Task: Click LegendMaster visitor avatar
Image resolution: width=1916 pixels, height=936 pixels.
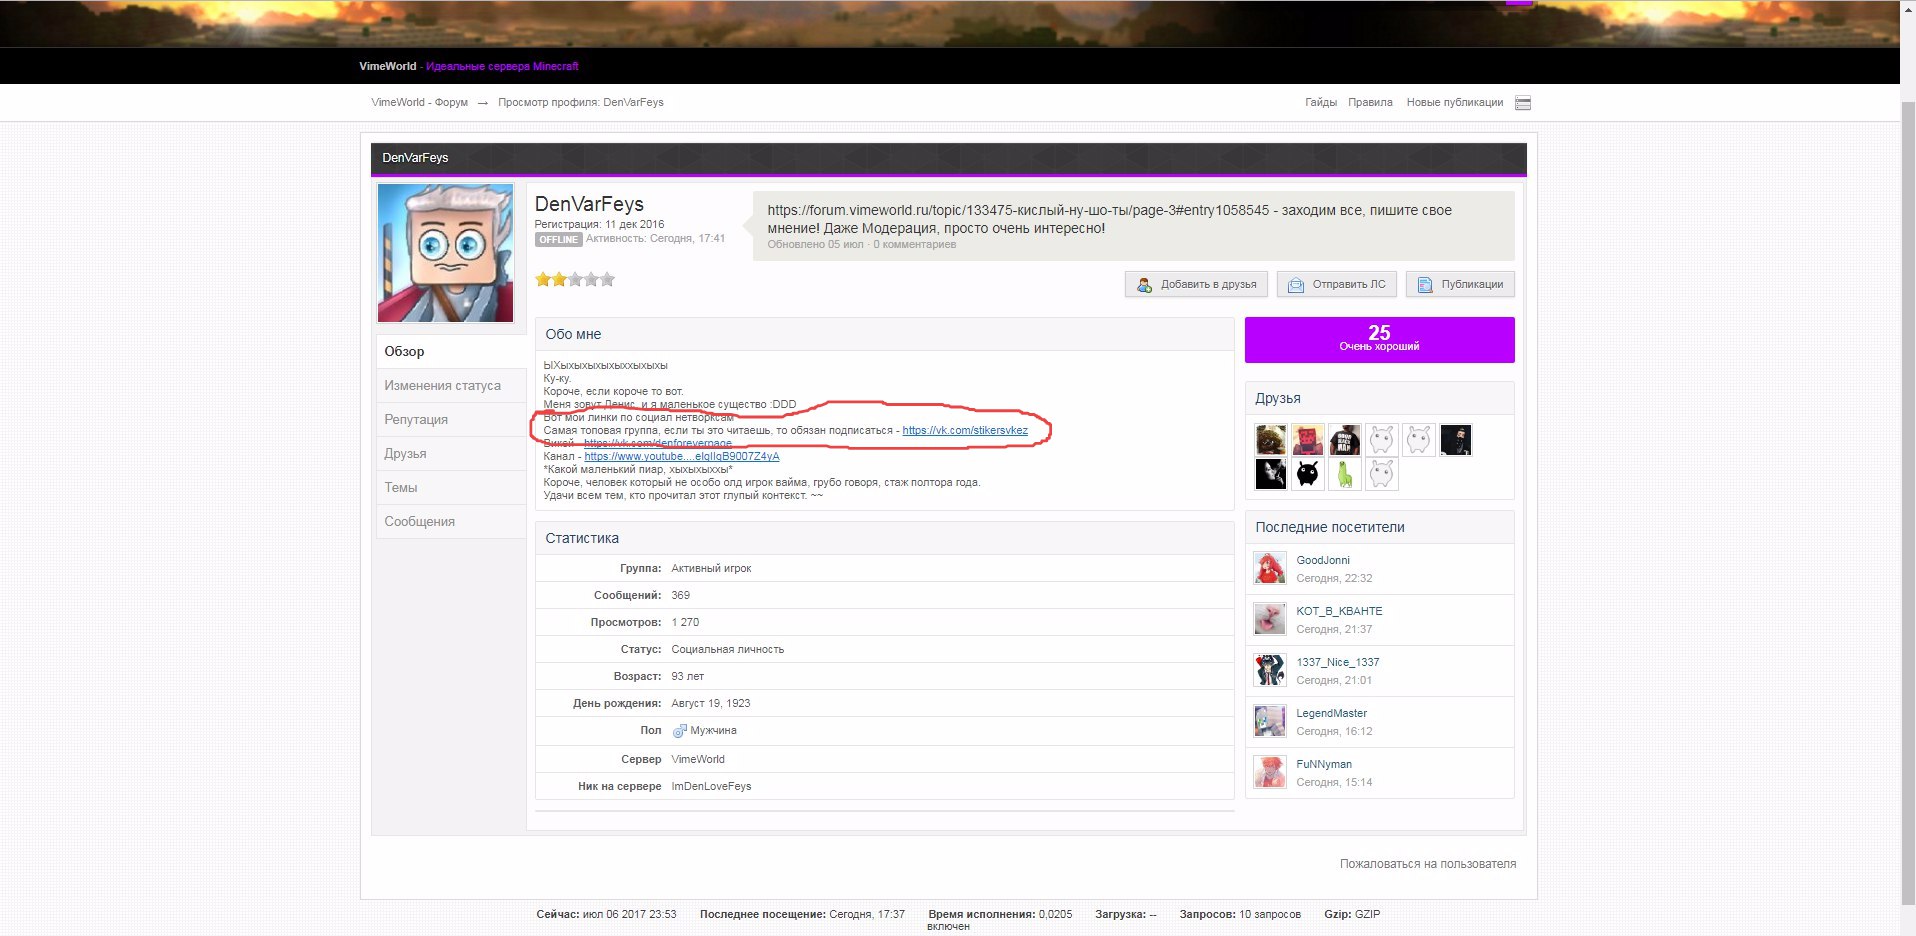Action: 1270,721
